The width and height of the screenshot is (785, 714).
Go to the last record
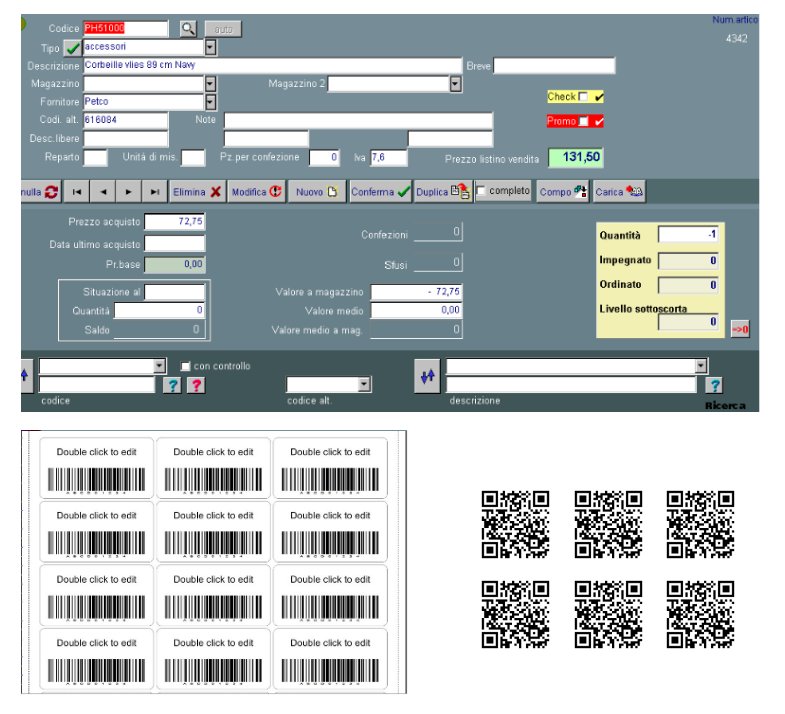click(x=155, y=192)
